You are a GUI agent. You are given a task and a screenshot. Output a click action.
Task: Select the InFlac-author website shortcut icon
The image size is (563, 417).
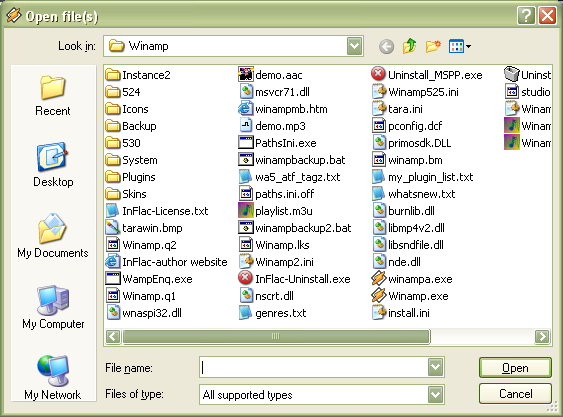click(x=113, y=261)
